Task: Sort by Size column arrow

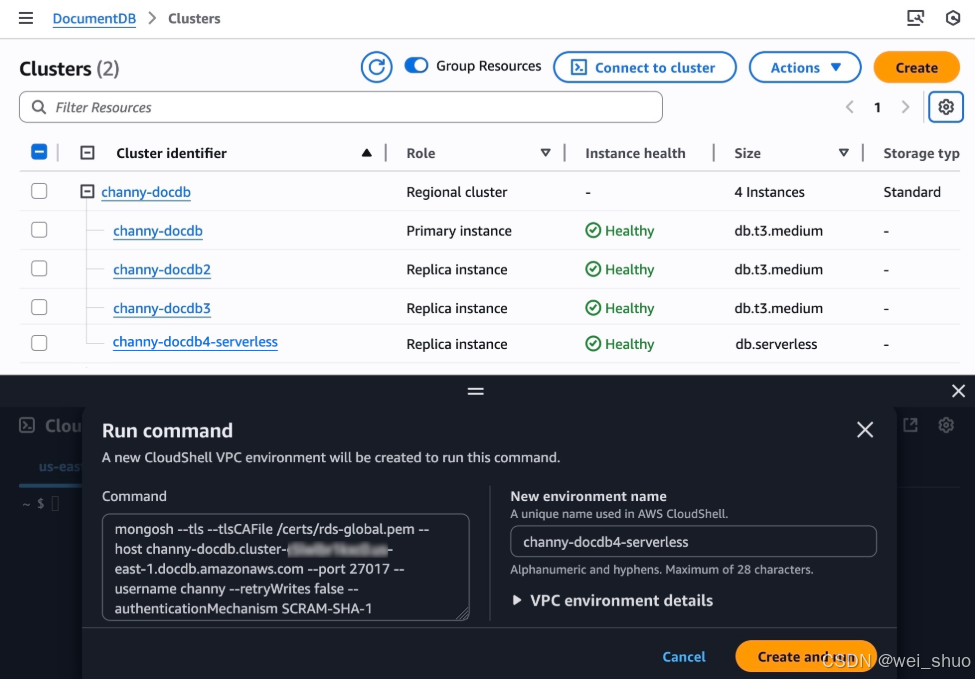Action: click(x=844, y=153)
